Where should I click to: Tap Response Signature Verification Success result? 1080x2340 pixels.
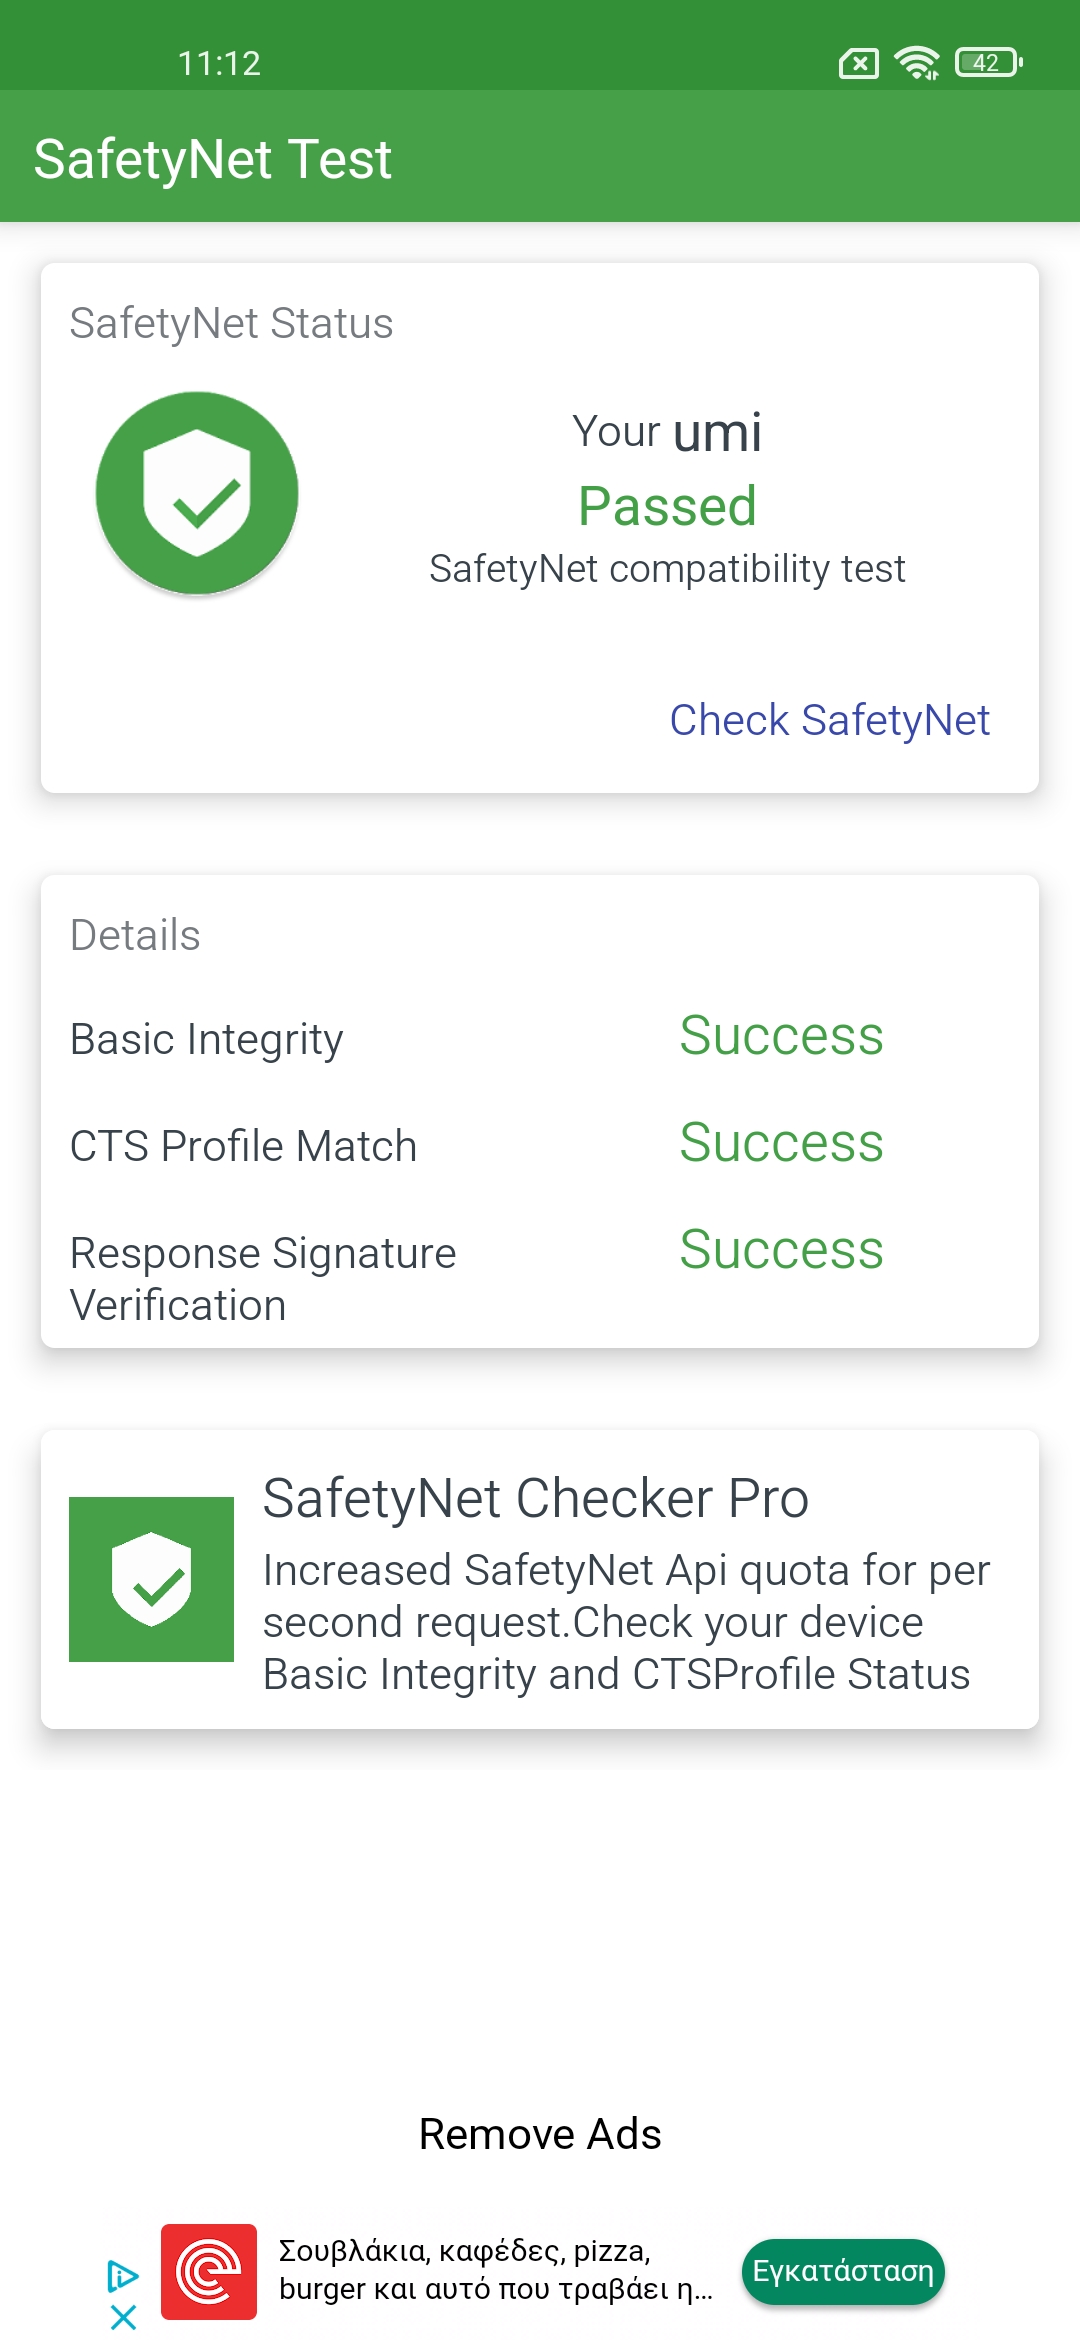click(781, 1250)
